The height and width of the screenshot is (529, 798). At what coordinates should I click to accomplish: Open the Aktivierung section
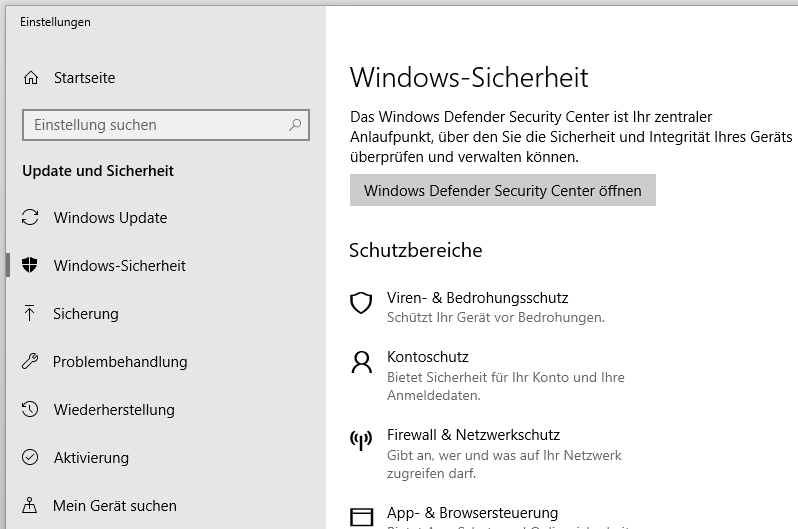(91, 458)
